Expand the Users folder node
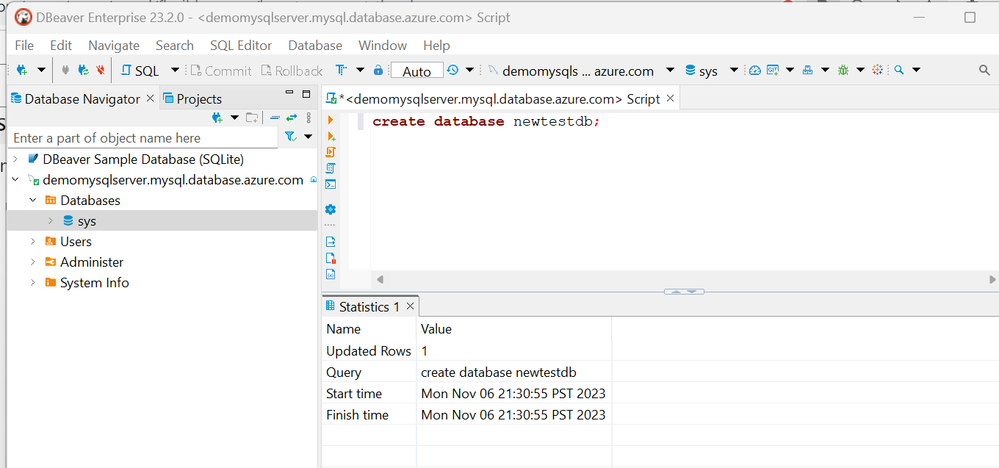 (x=32, y=241)
